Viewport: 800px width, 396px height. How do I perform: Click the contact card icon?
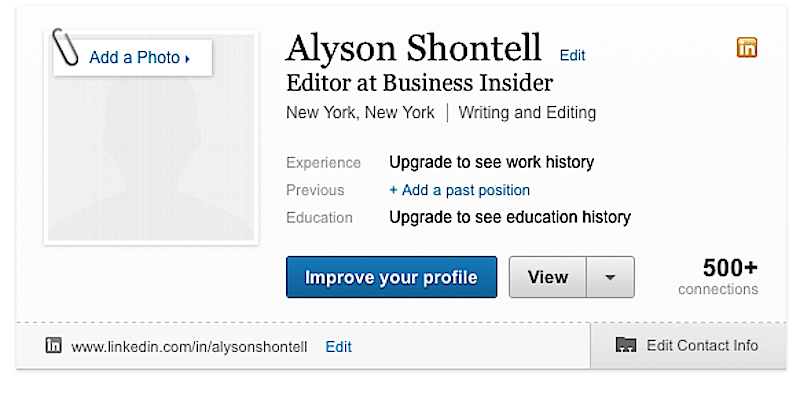coord(626,345)
